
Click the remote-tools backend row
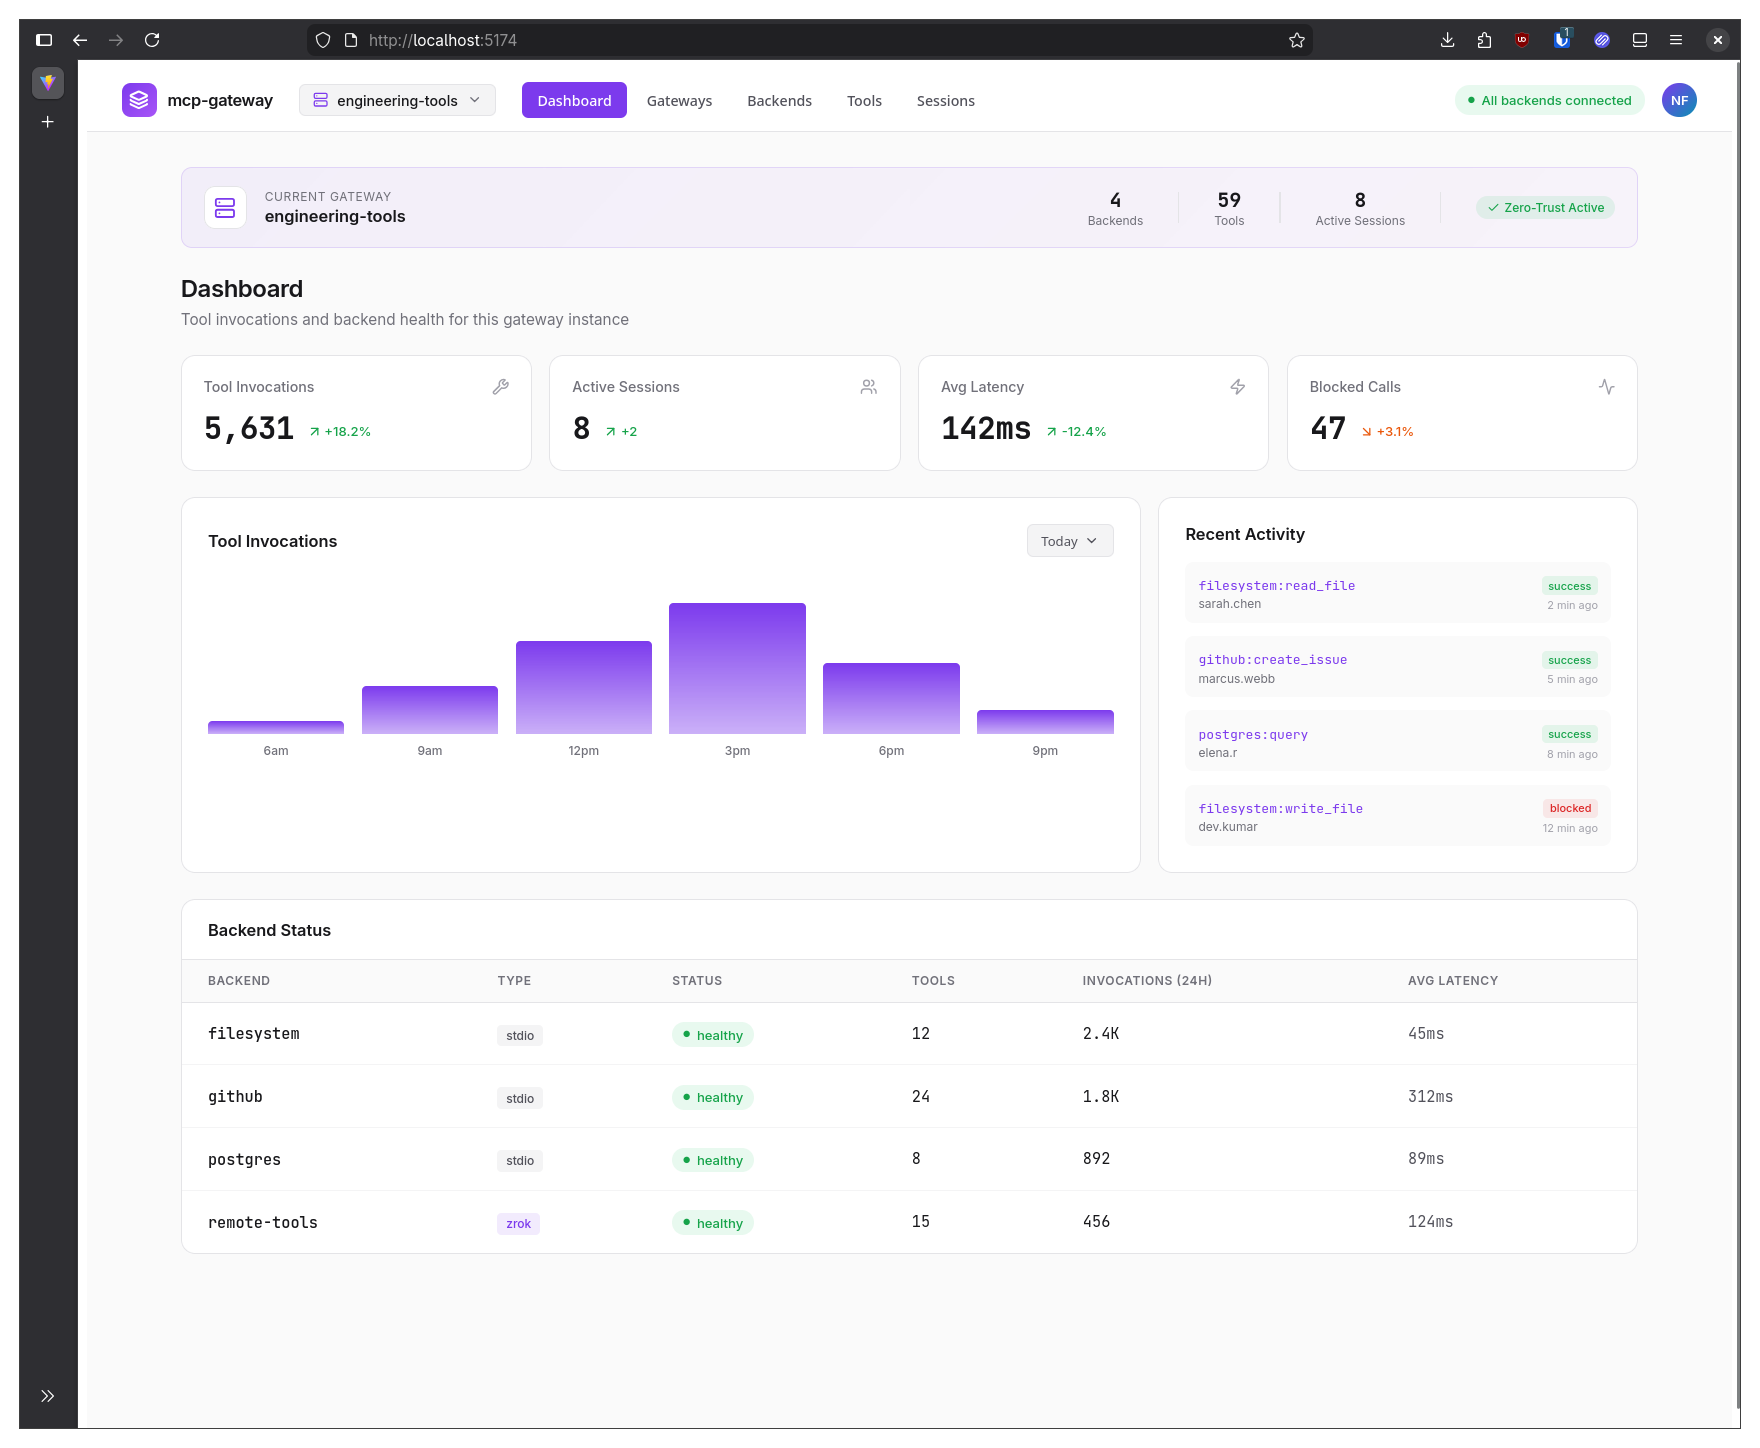pyautogui.click(x=909, y=1222)
